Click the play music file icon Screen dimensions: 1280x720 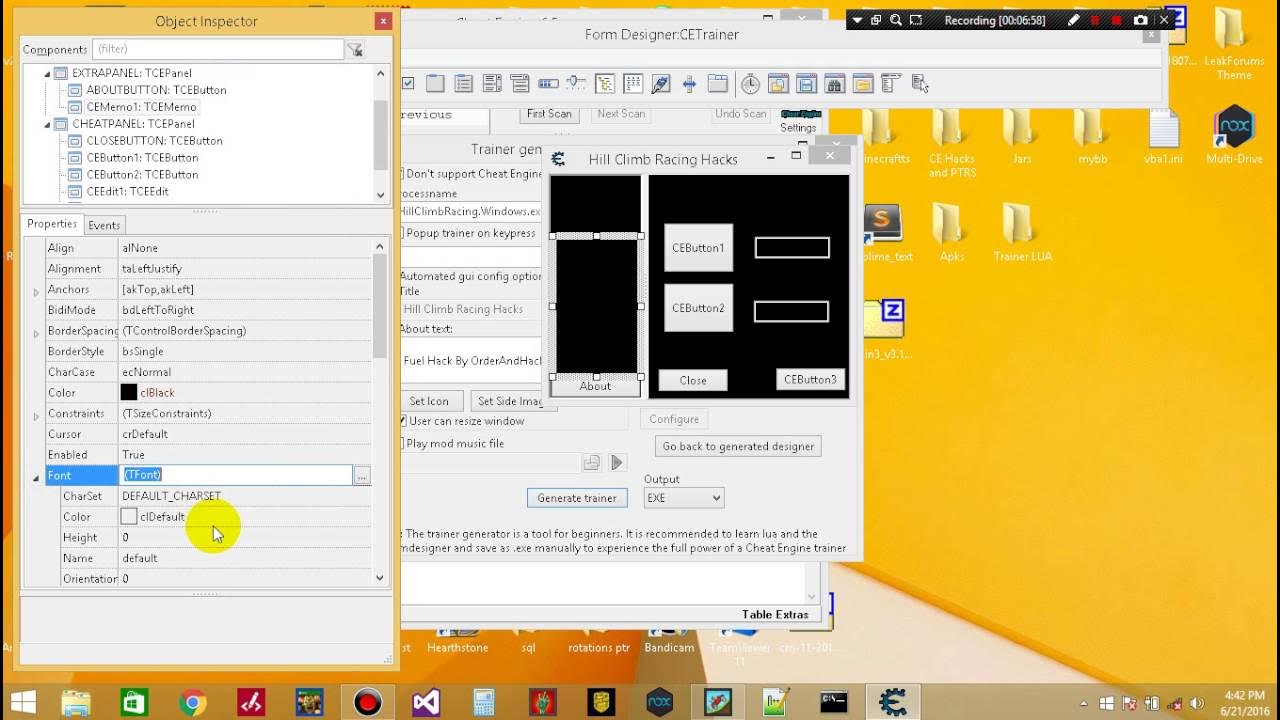pyautogui.click(x=617, y=462)
